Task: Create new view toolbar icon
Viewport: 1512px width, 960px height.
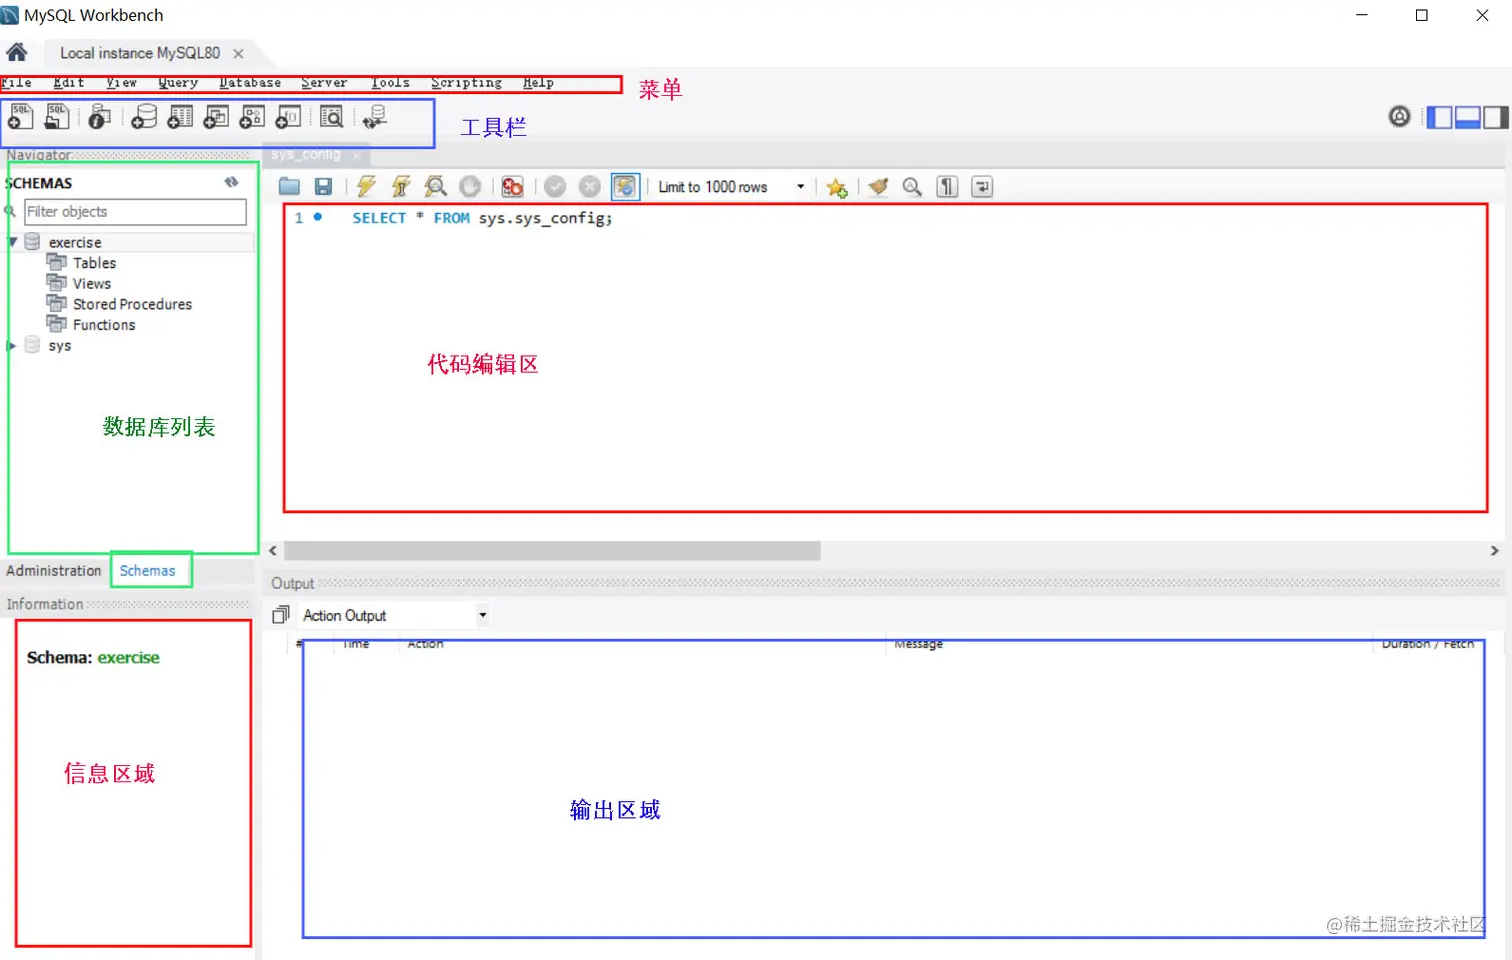Action: point(216,117)
